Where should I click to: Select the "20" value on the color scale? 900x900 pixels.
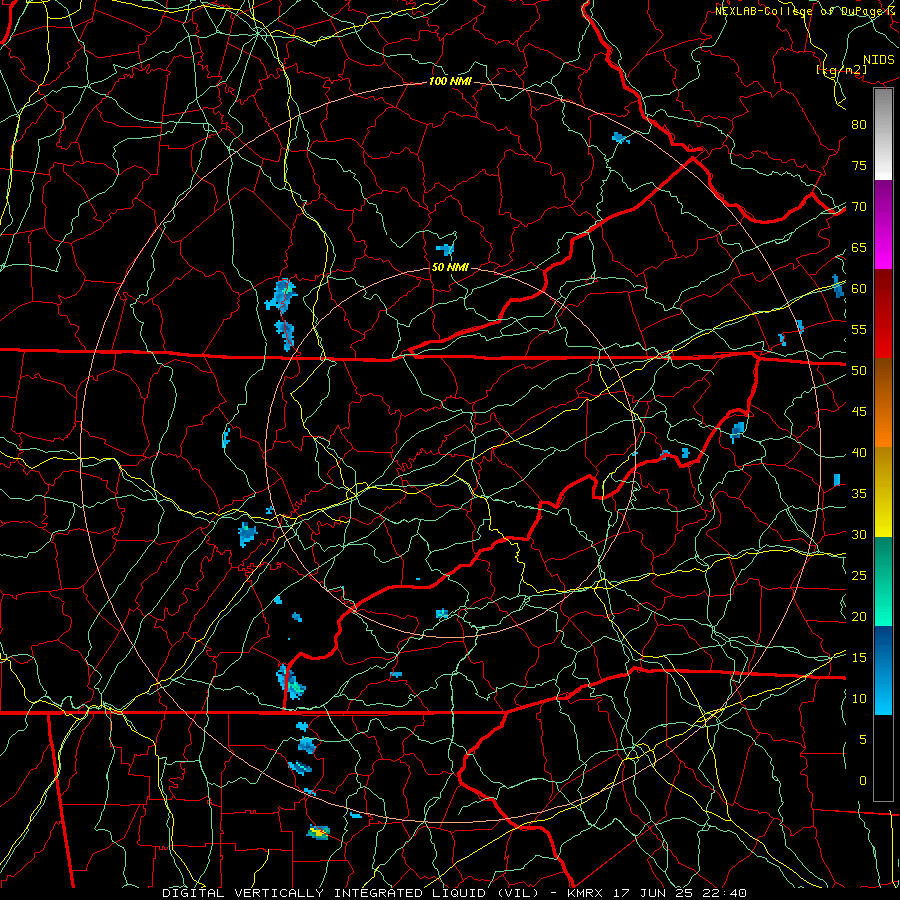pos(859,616)
